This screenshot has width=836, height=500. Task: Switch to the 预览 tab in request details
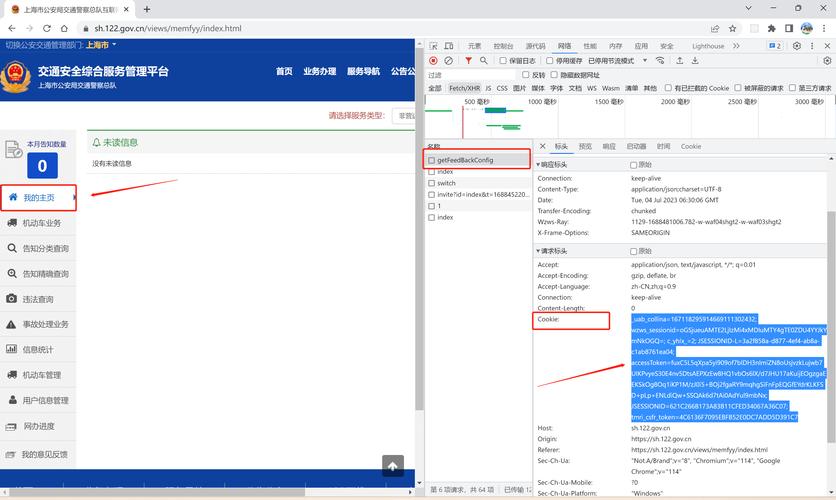click(x=585, y=146)
